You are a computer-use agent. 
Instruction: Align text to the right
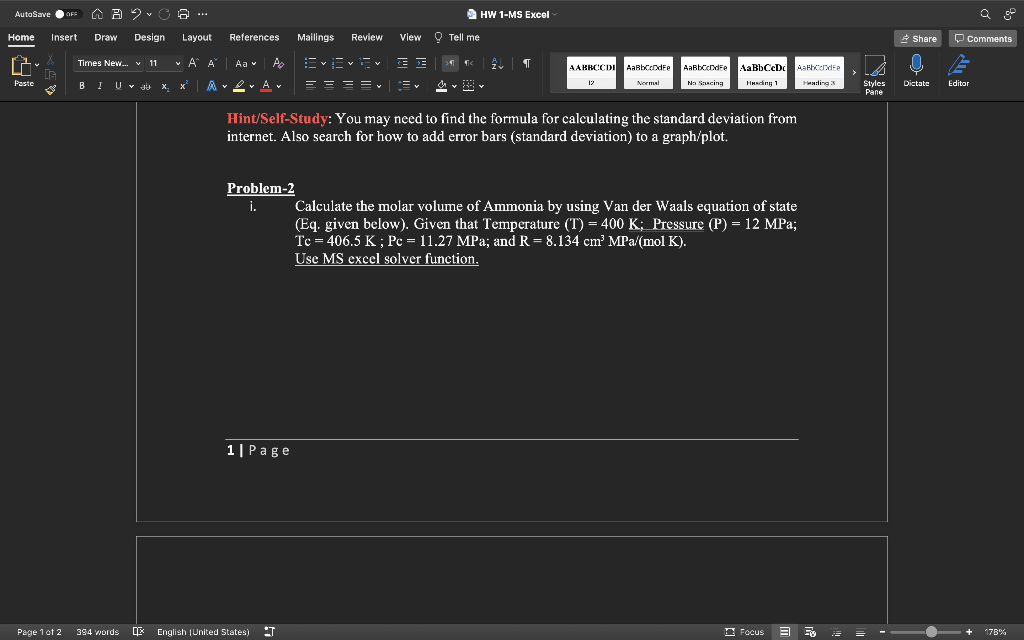[348, 86]
